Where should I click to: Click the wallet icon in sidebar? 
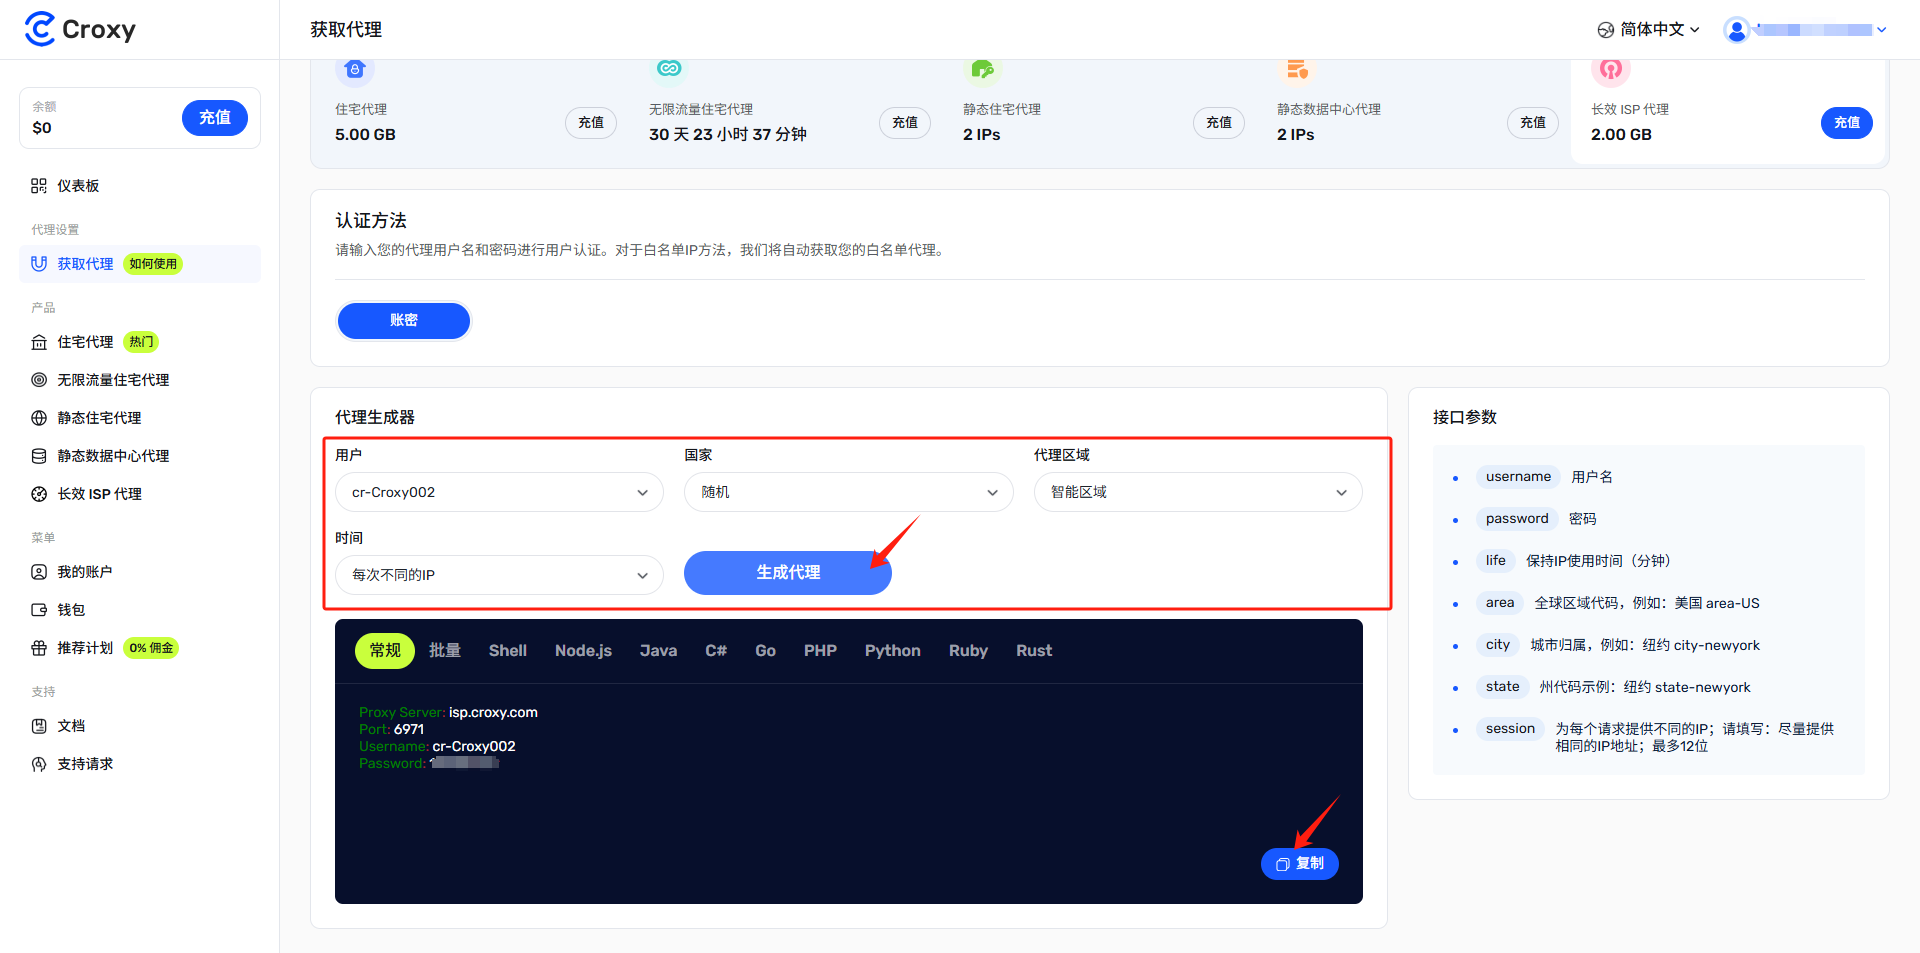tap(39, 610)
